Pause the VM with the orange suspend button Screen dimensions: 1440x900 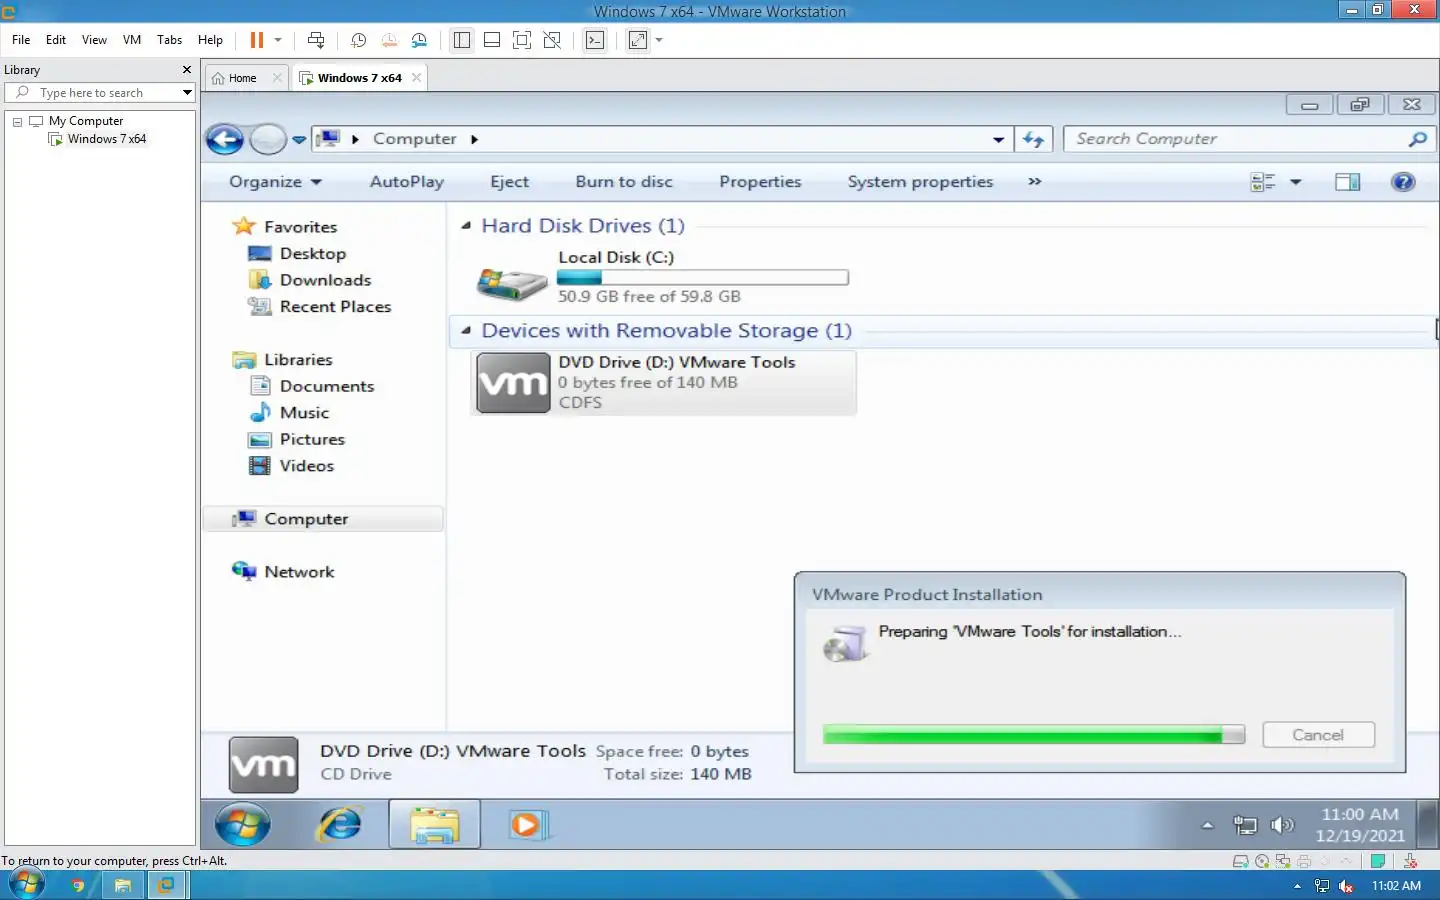pyautogui.click(x=257, y=40)
